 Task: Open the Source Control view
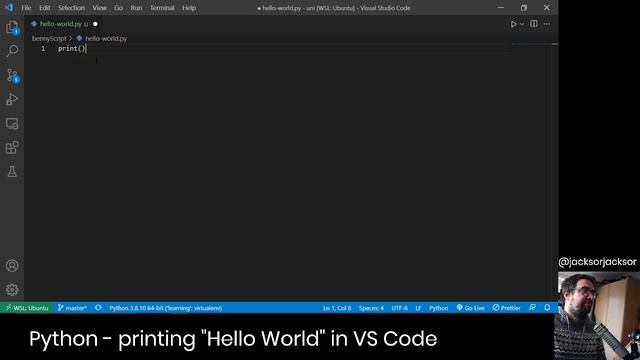coord(12,76)
